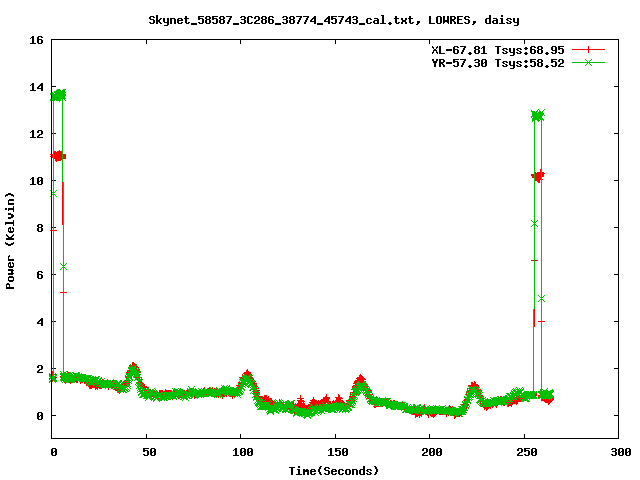Click the y-axis tick label 0
This screenshot has width=640, height=480.
coord(40,416)
